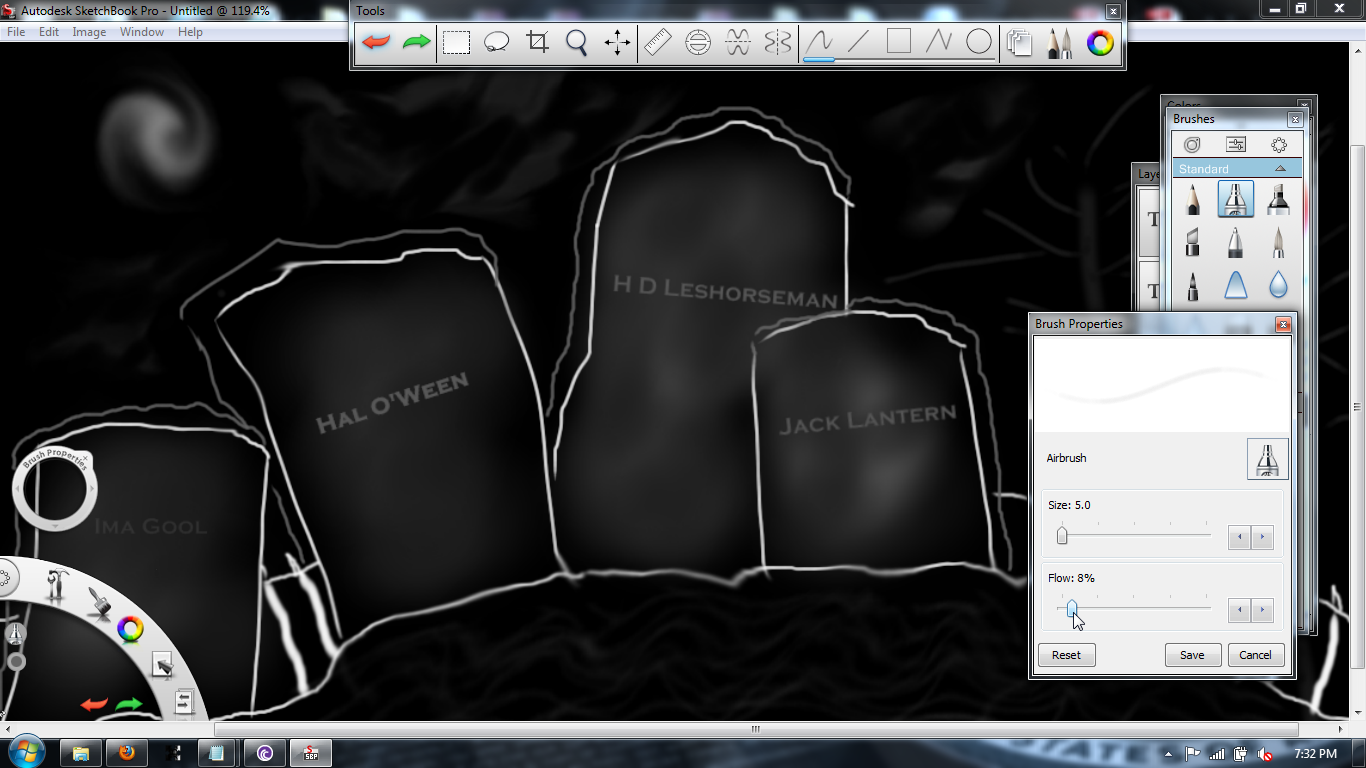Activate the Zoom magnifier tool
The image size is (1366, 768).
click(577, 42)
